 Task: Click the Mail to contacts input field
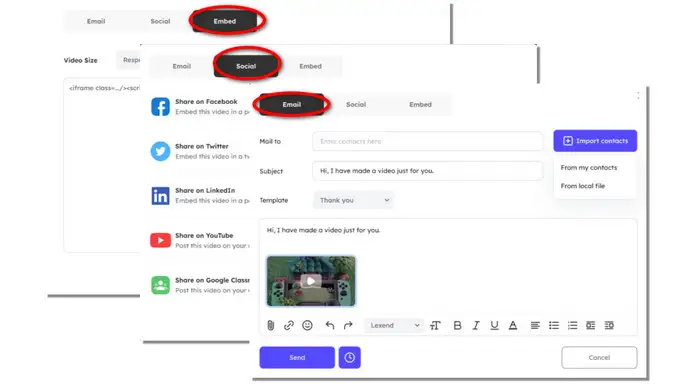coord(428,141)
